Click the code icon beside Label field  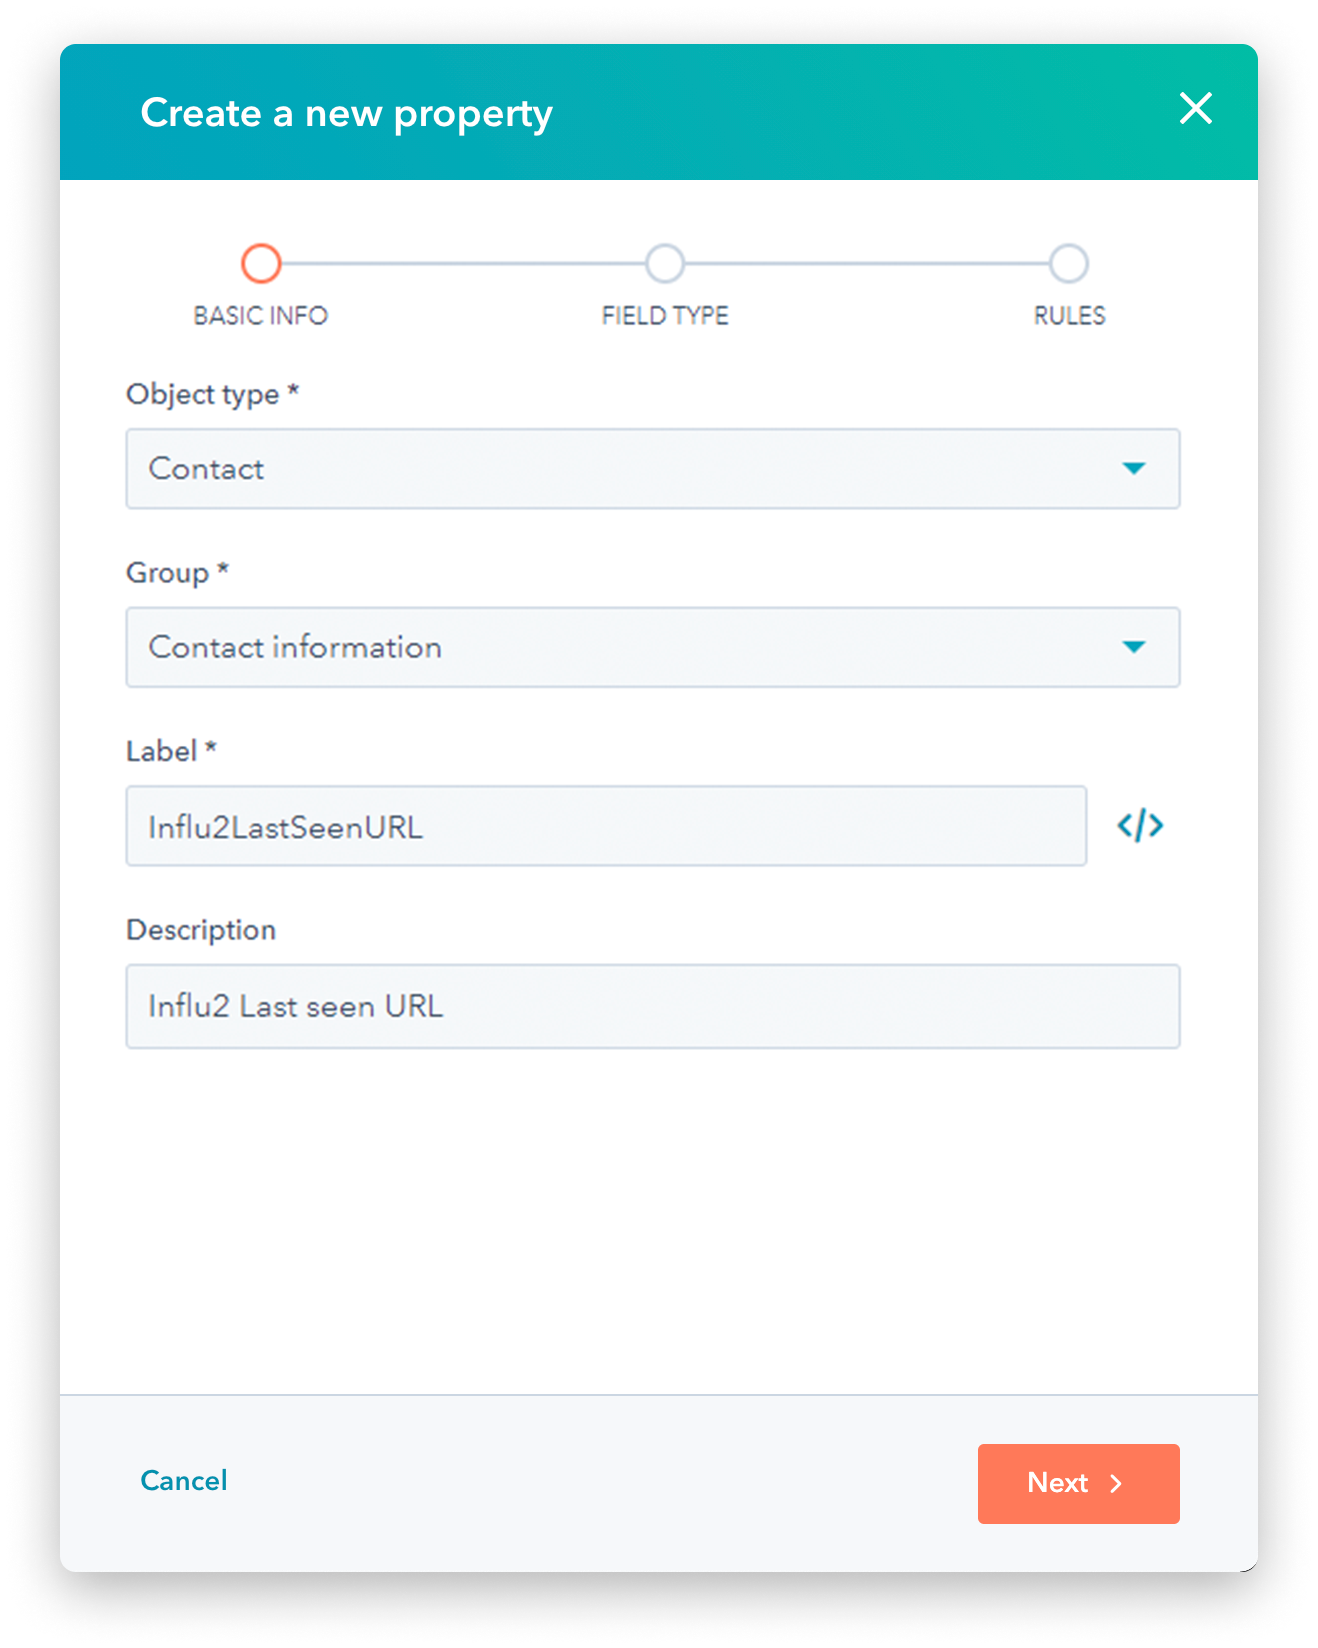(1140, 826)
